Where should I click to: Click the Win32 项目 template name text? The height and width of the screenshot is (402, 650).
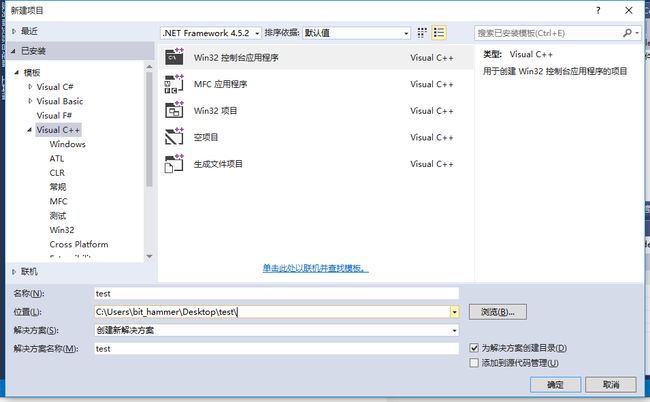click(x=216, y=111)
